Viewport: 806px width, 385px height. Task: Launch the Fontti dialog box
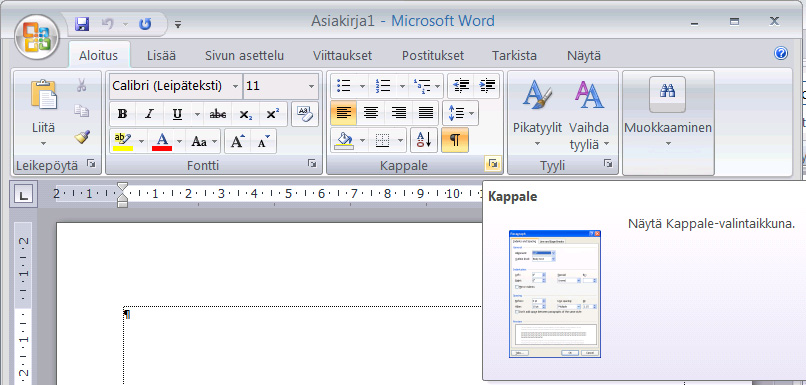click(312, 164)
